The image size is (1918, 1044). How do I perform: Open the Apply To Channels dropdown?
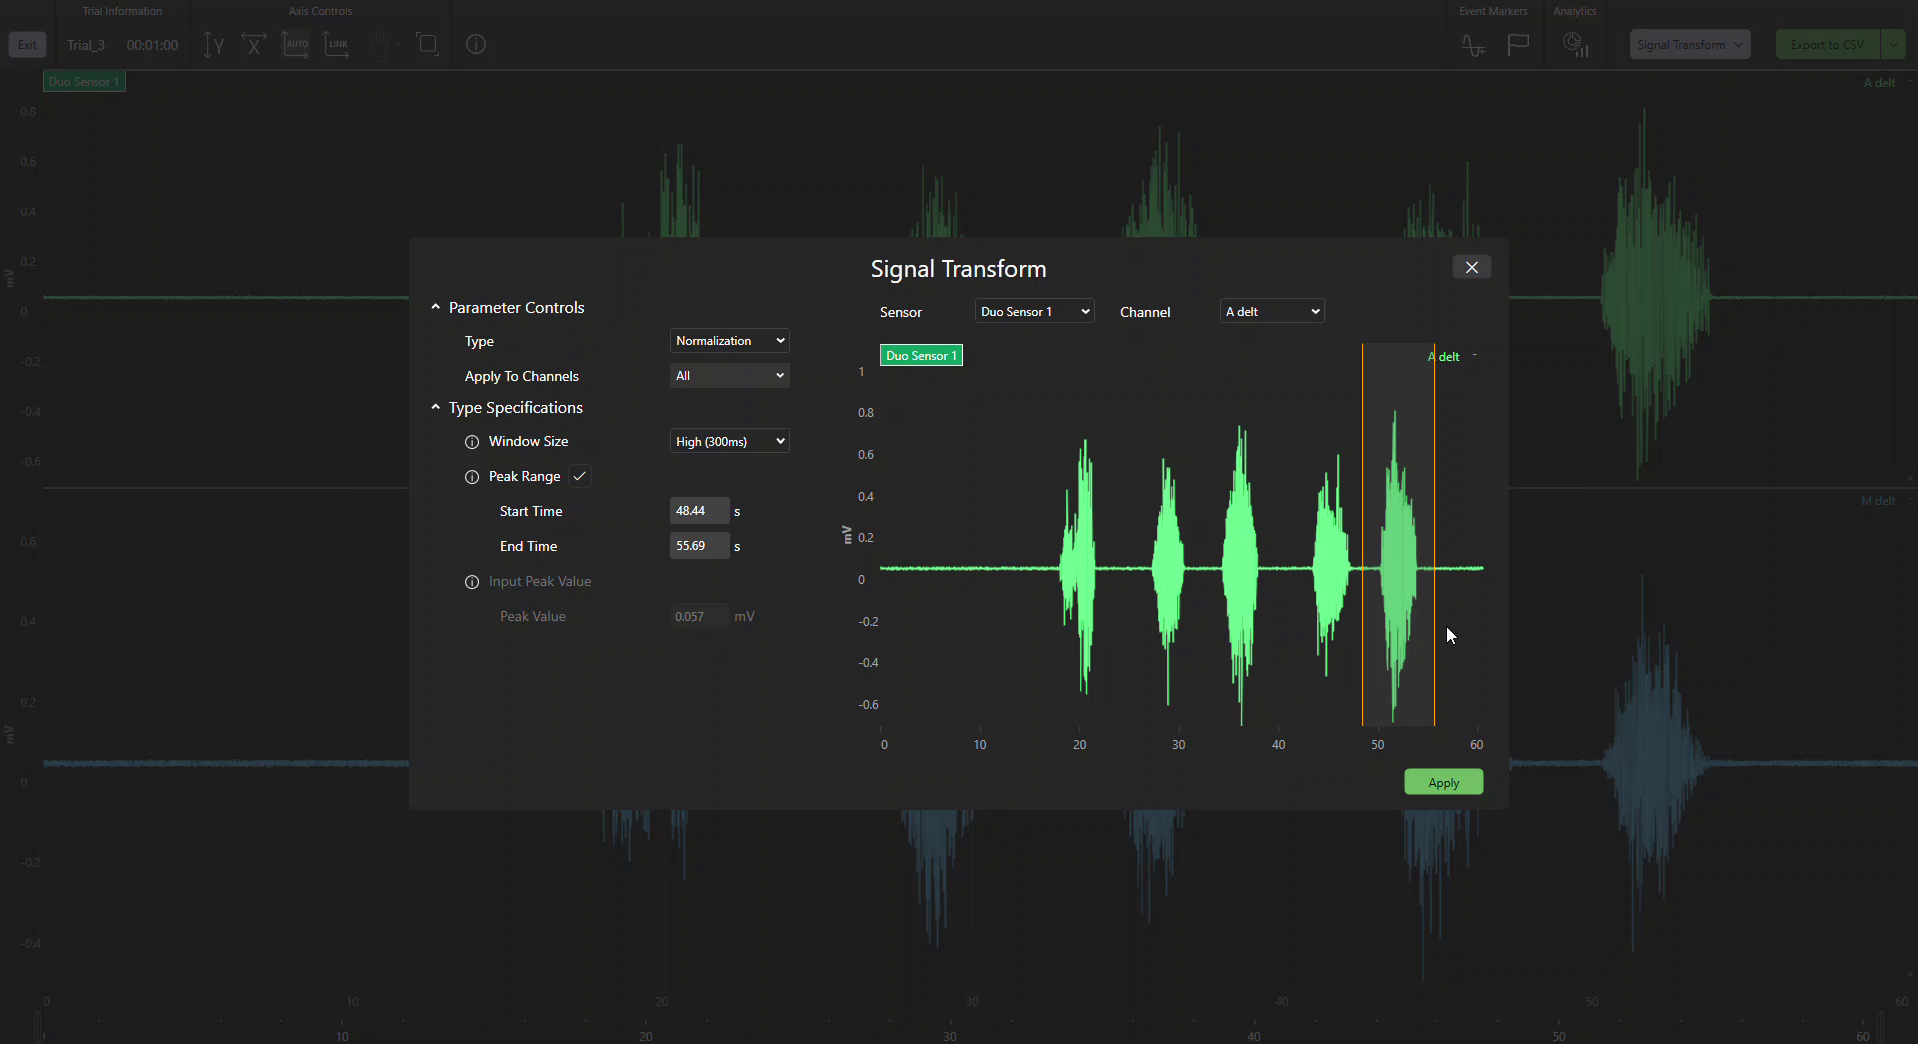pos(729,376)
